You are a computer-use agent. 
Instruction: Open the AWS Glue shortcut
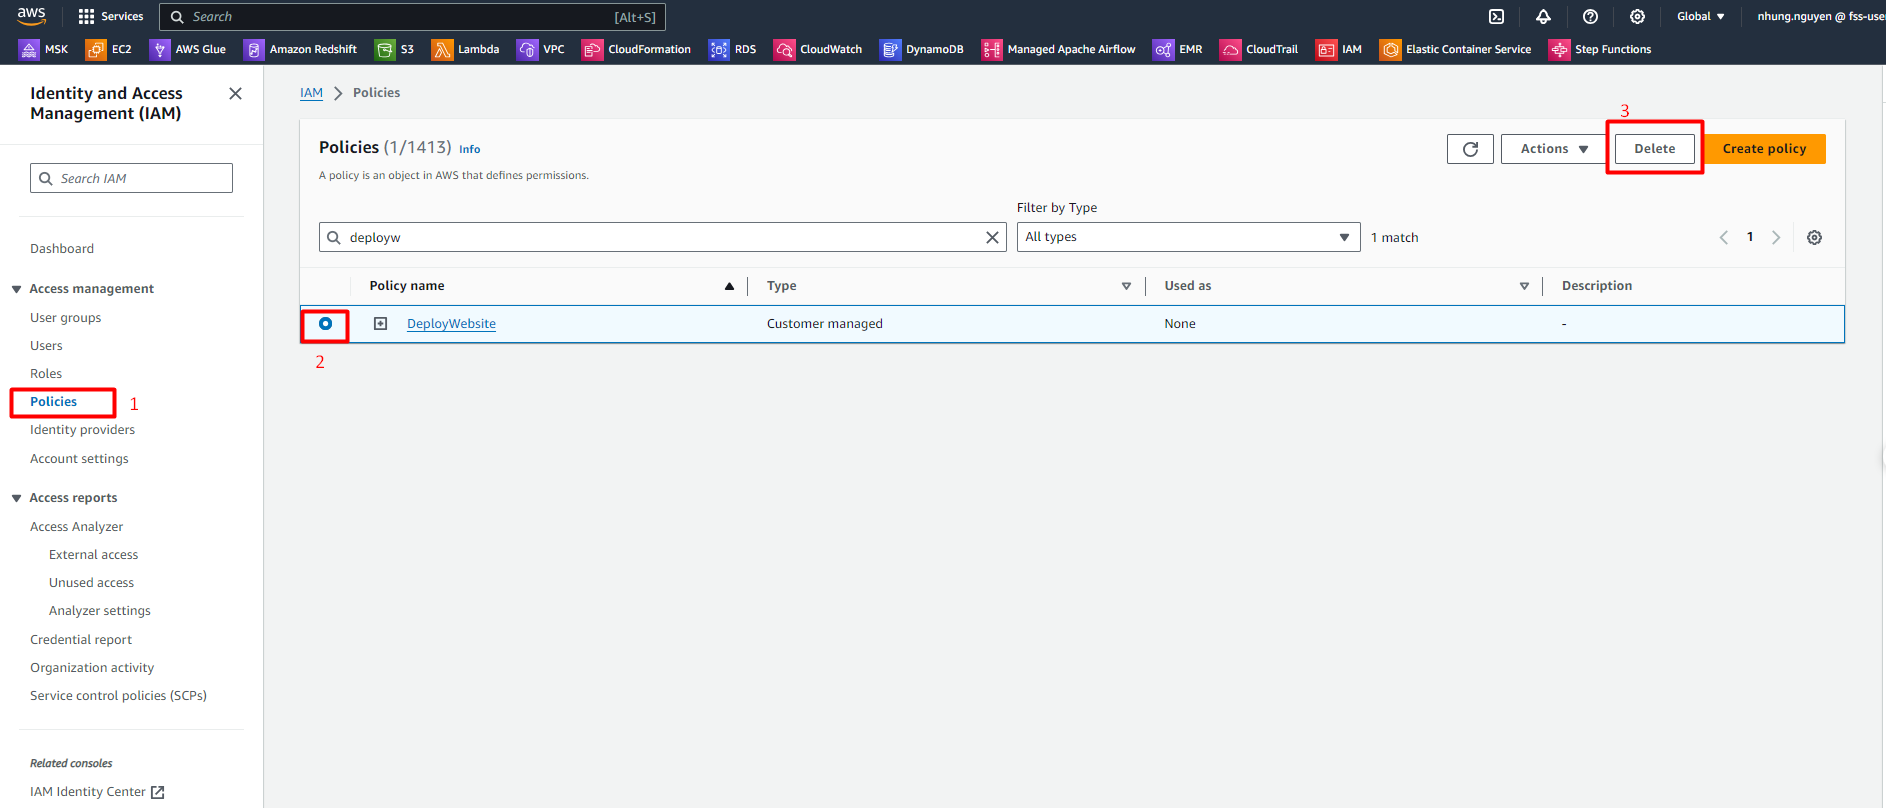click(x=188, y=49)
